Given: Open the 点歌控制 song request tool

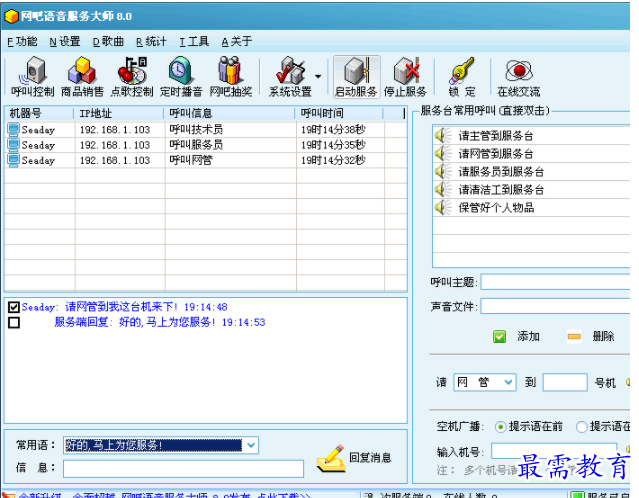Looking at the screenshot, I should pos(132,77).
